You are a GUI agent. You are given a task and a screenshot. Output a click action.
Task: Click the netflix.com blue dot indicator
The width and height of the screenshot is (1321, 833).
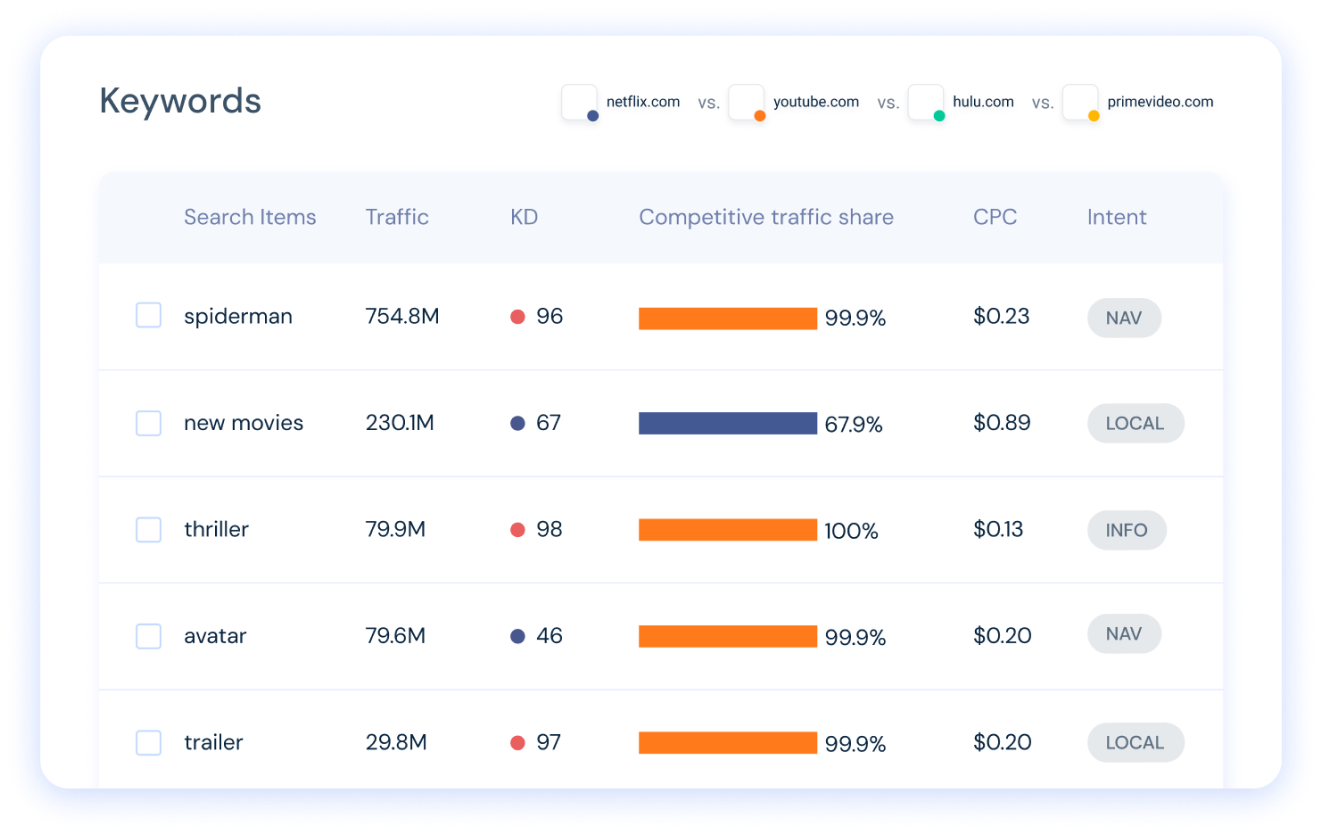point(592,116)
